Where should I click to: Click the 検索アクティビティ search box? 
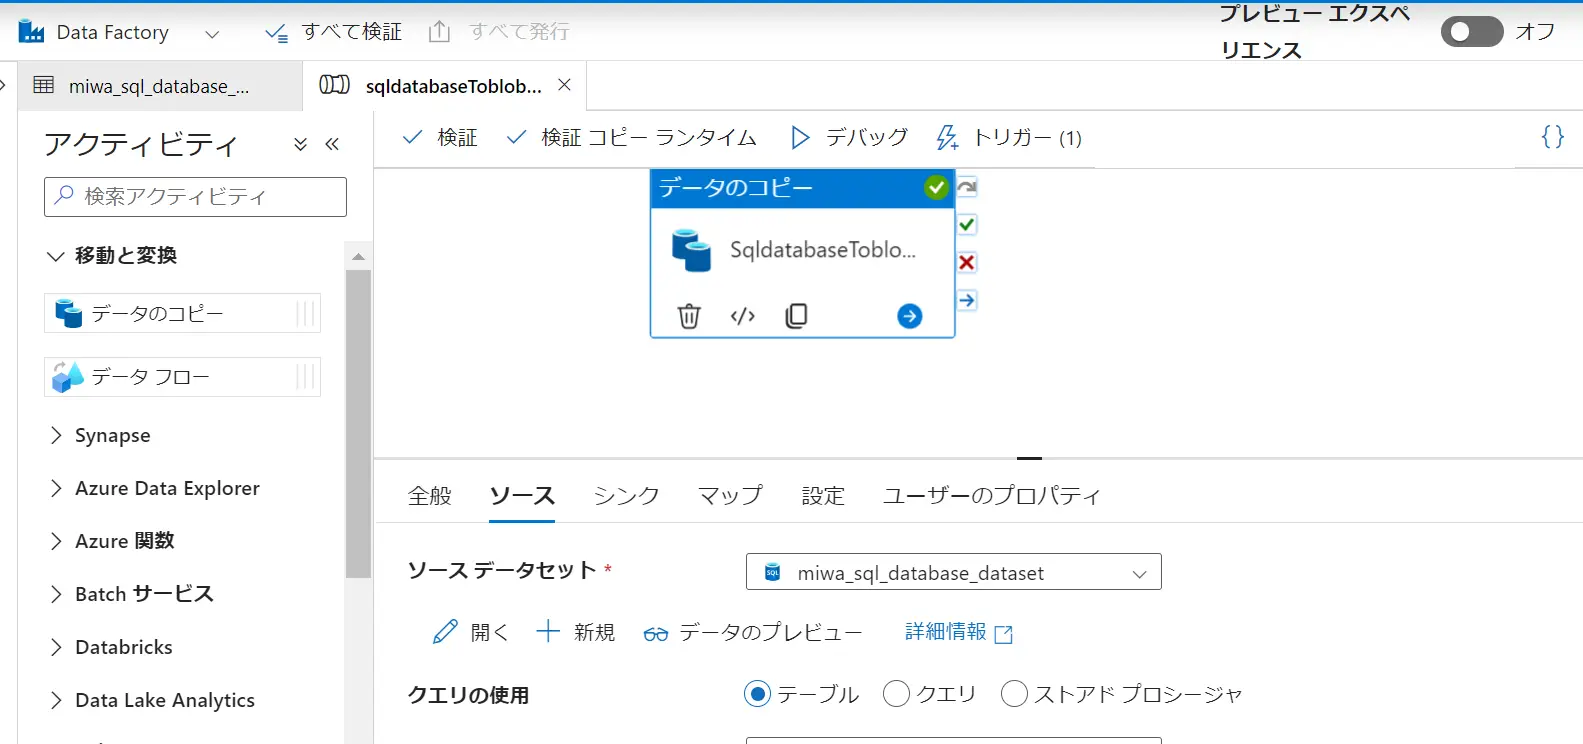tap(195, 197)
